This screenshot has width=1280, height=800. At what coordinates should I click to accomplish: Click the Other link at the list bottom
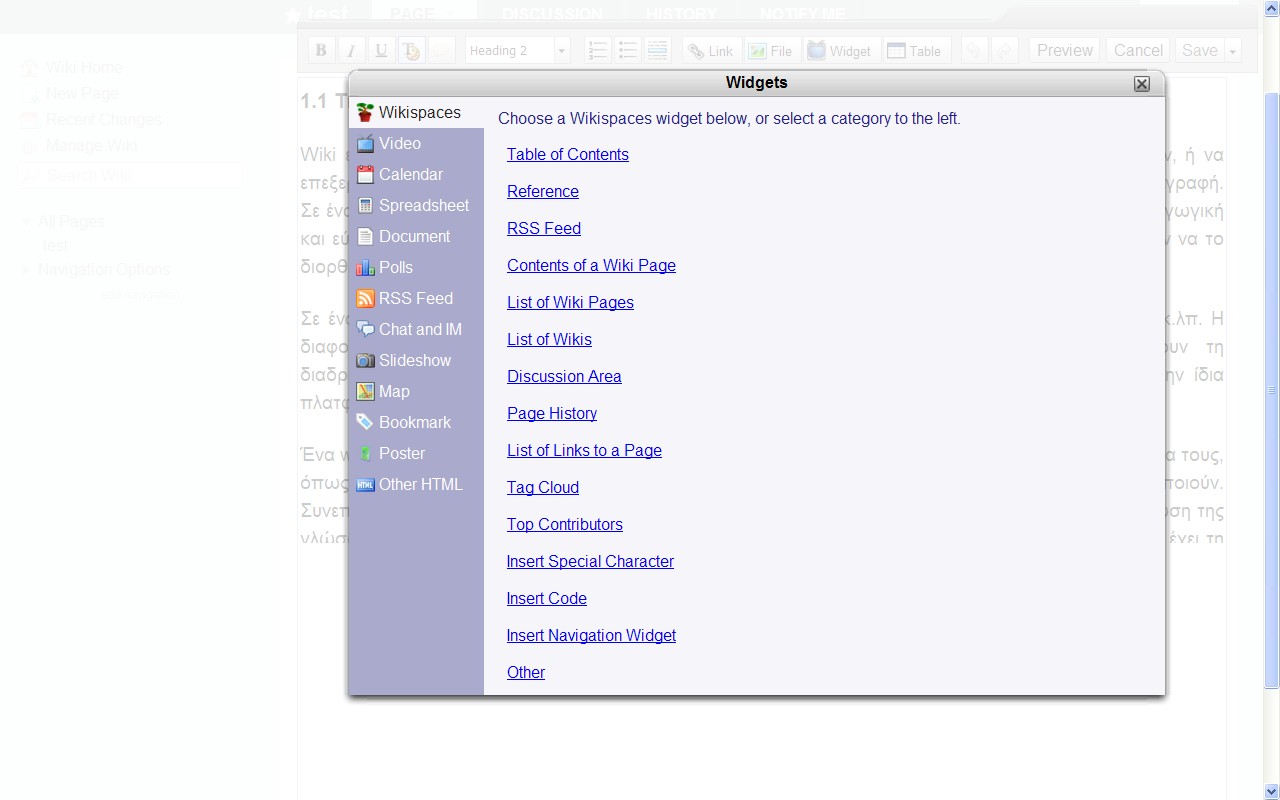pos(526,672)
